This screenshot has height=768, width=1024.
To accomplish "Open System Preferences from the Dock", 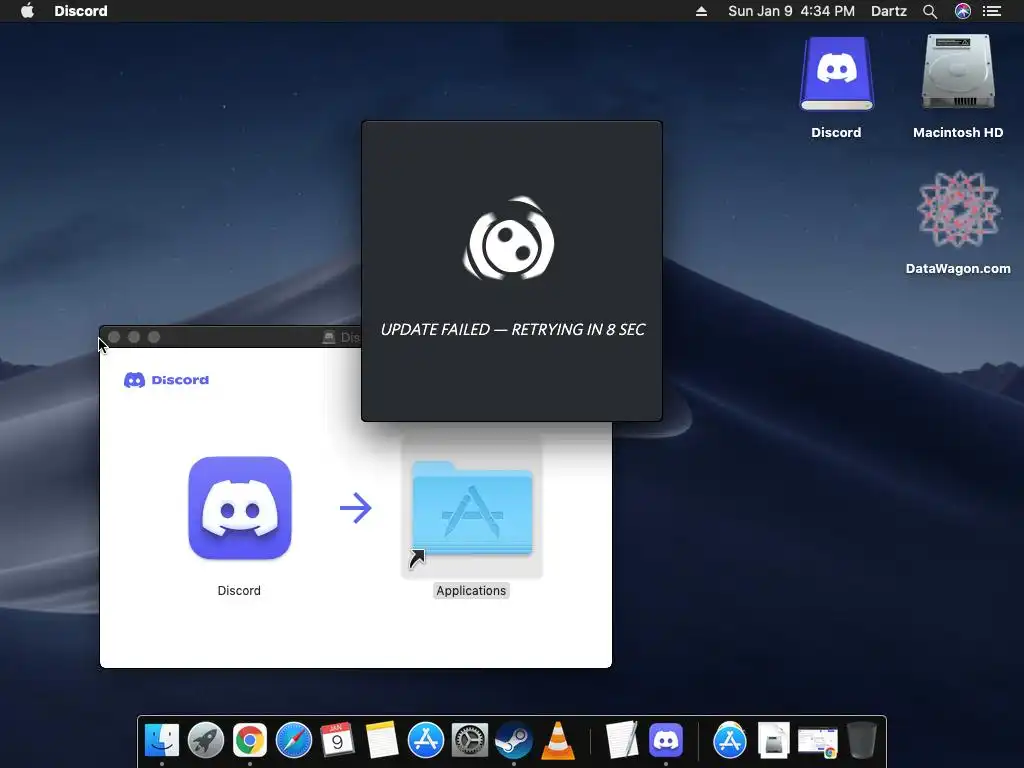I will click(x=470, y=741).
